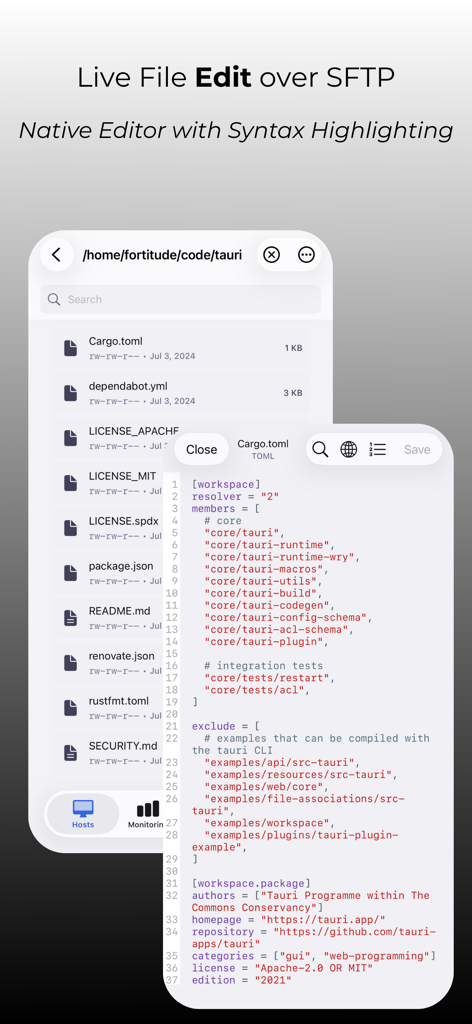Tap the circled X icon next to the path
This screenshot has height=1024, width=472.
(272, 255)
